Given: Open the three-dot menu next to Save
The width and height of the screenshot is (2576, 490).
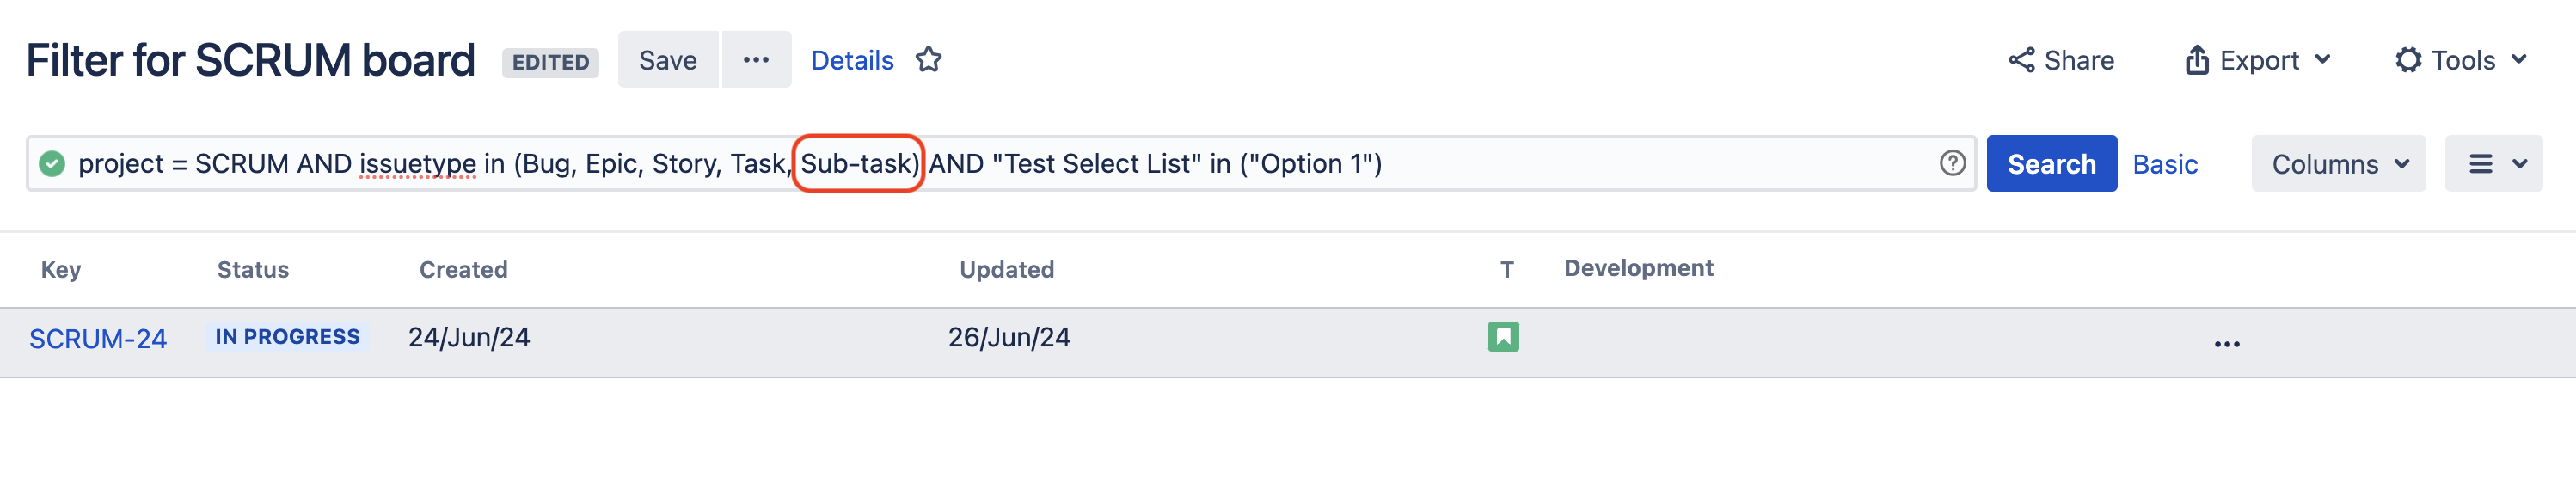Looking at the screenshot, I should point(756,60).
